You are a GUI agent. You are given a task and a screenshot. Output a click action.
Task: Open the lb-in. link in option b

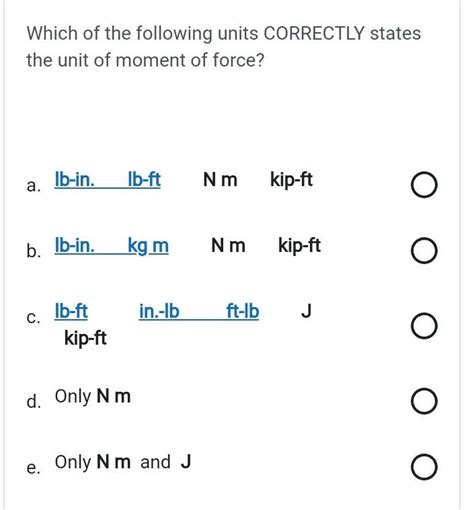coord(75,246)
